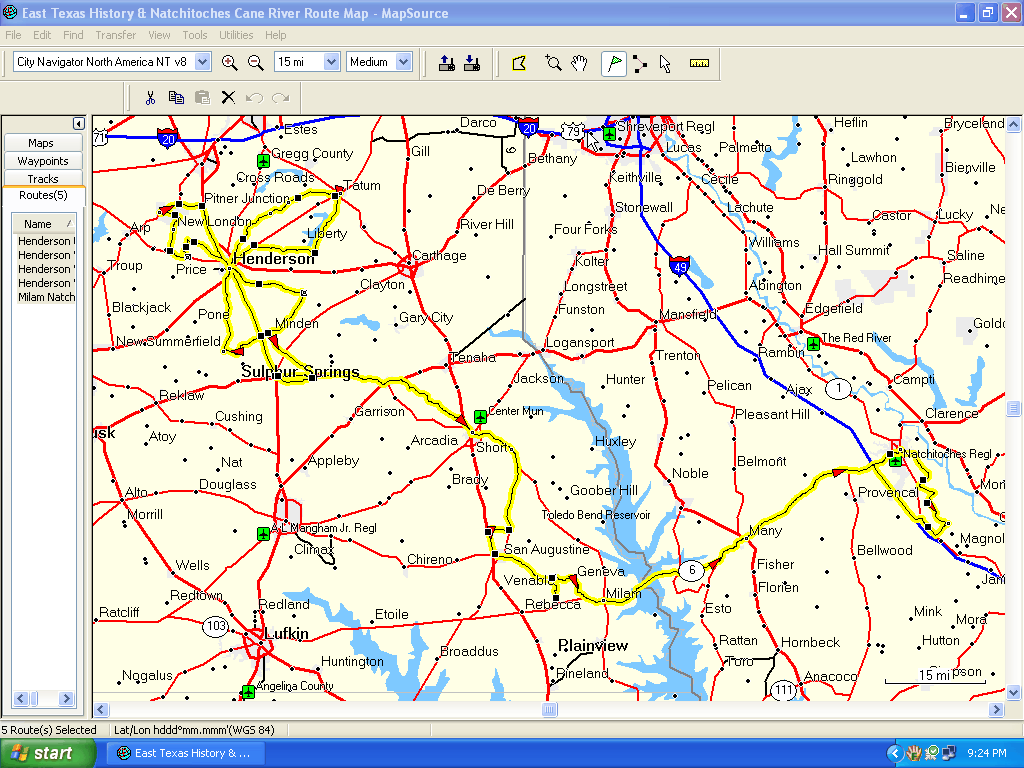Open the Medium detail level dropdown
The height and width of the screenshot is (768, 1024).
pos(403,62)
